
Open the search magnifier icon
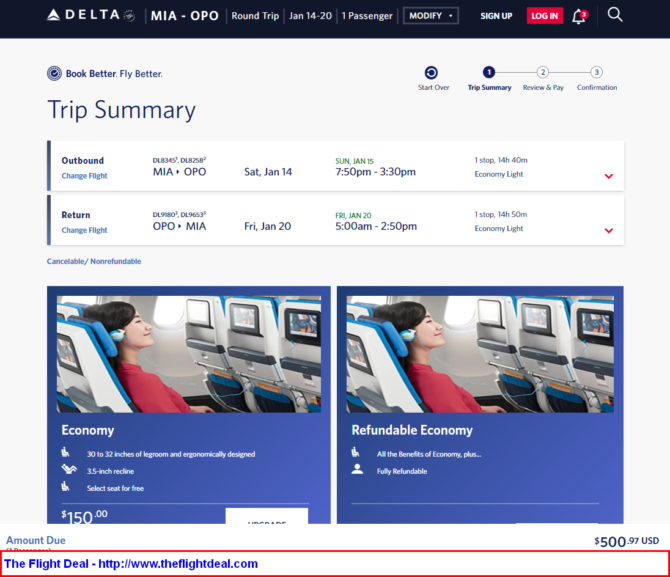tap(615, 15)
